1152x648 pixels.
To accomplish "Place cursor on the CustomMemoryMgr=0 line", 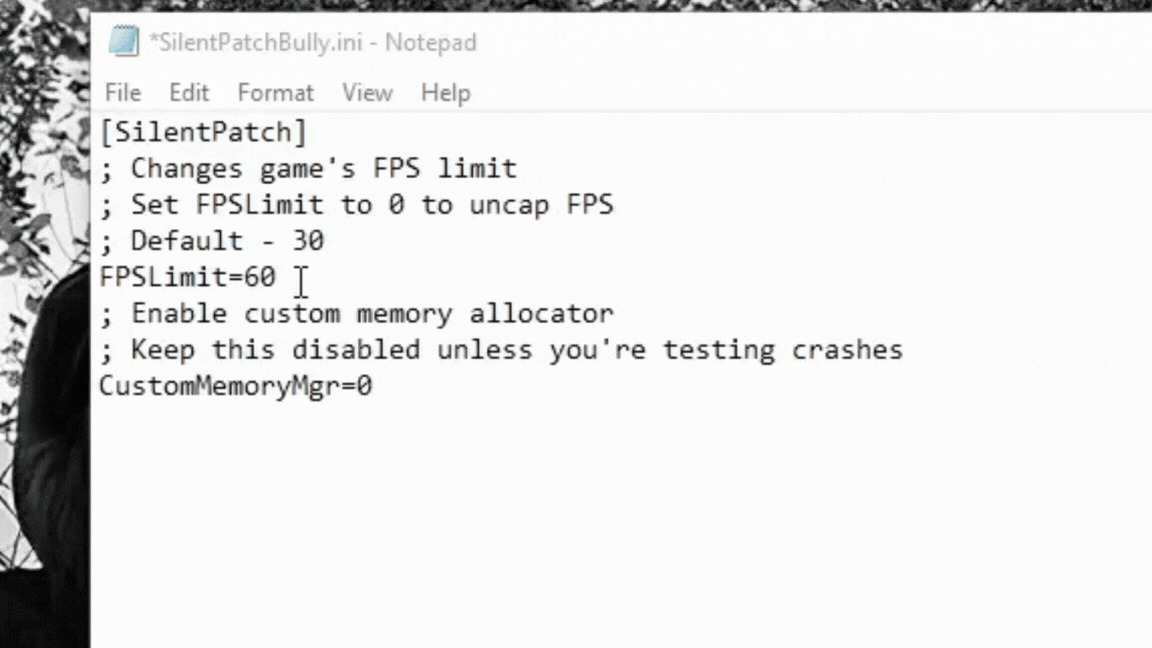I will [235, 386].
